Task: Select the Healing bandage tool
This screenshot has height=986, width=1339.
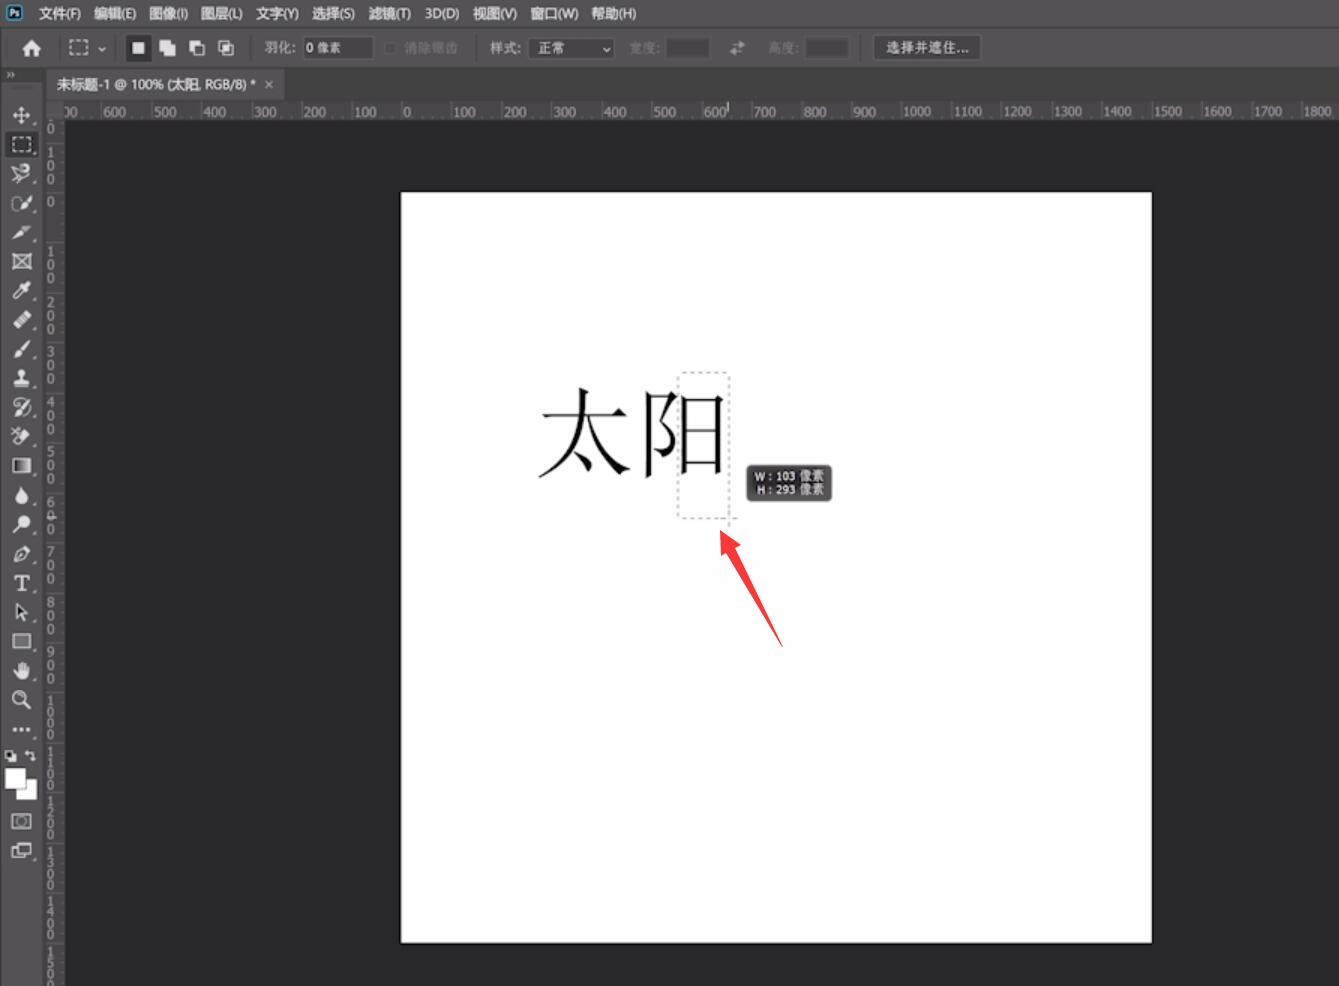Action: click(21, 320)
